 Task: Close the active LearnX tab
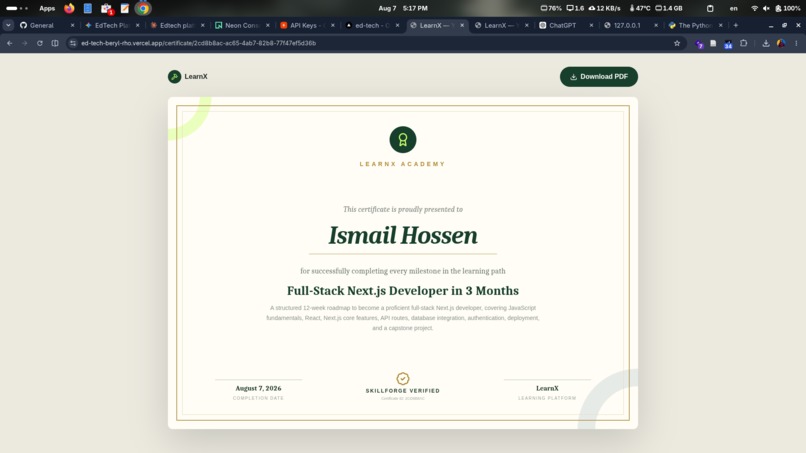pos(462,25)
